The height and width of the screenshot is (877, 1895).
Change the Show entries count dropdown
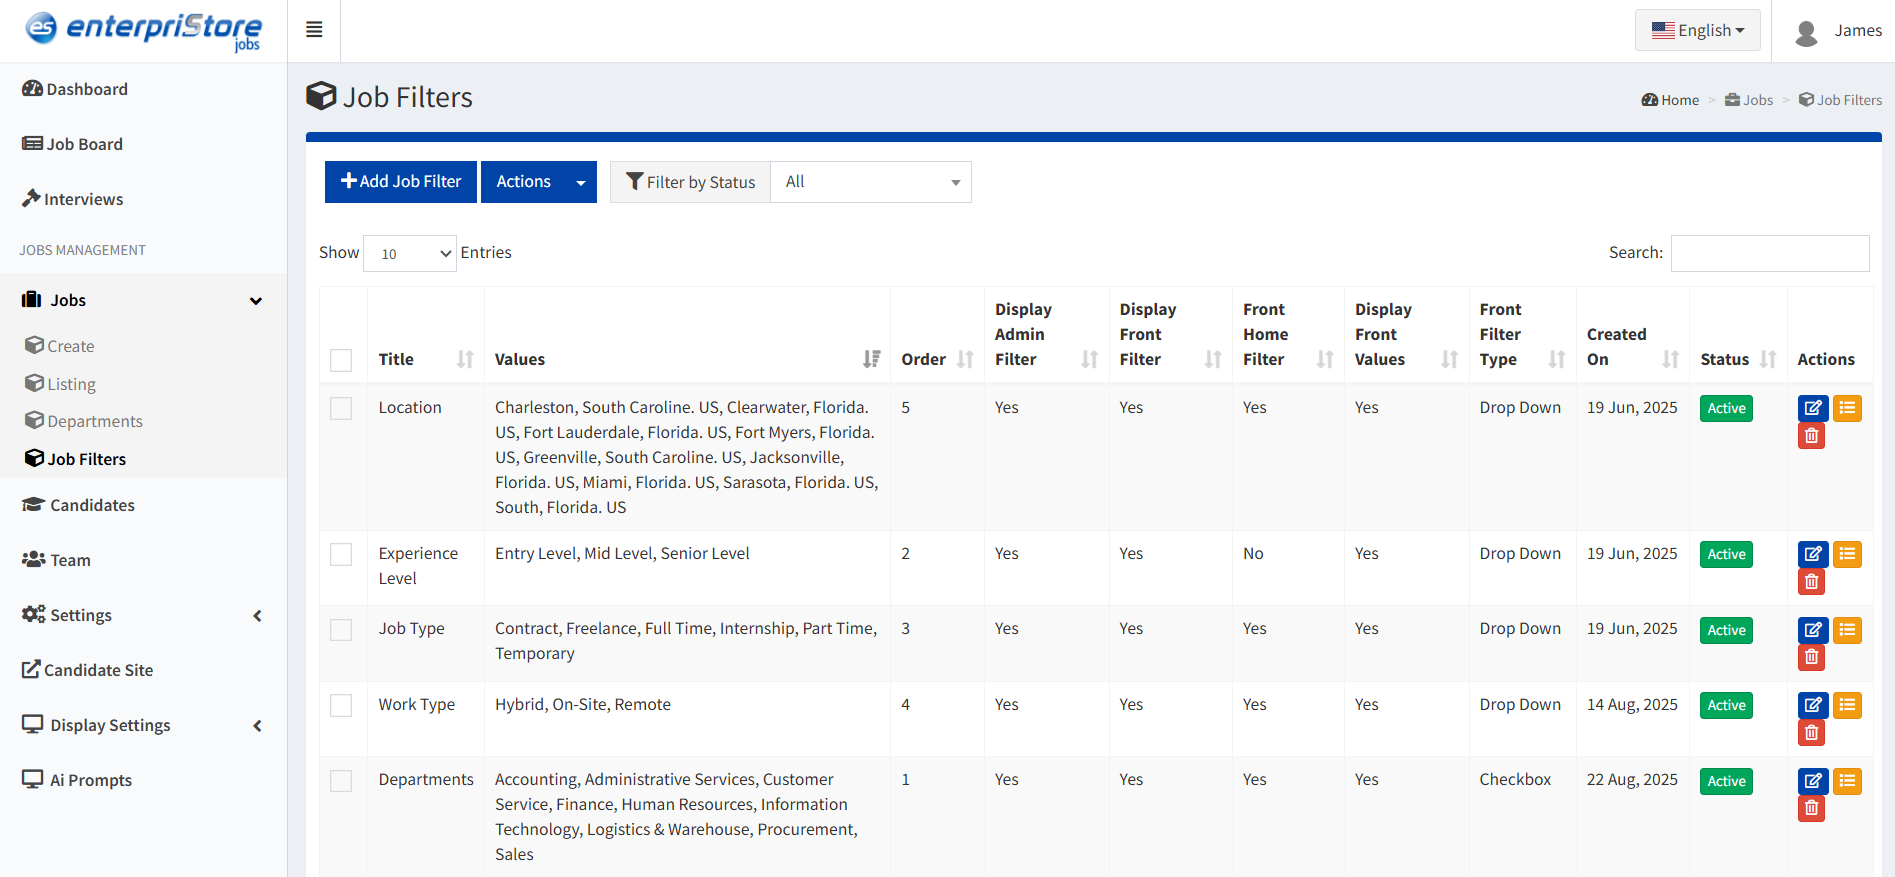410,254
